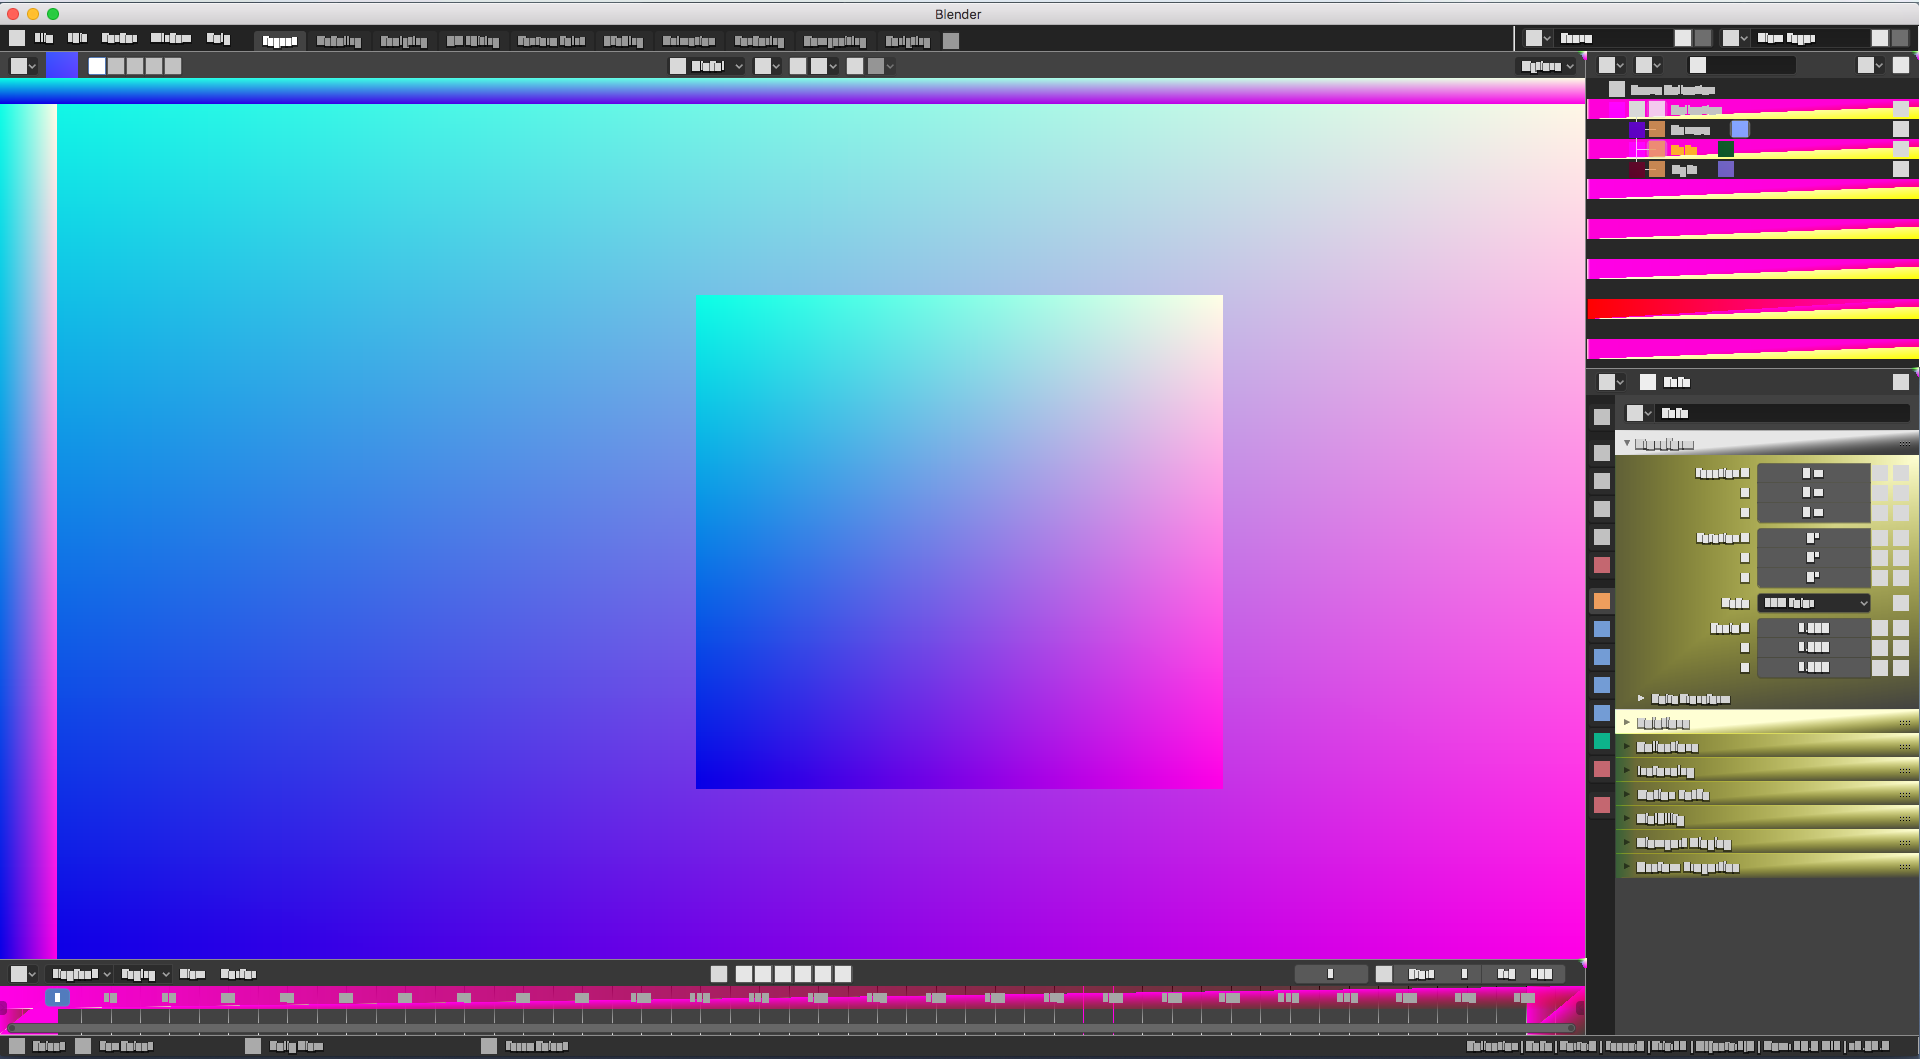Open the green Object Data tab icon

pos(1602,741)
